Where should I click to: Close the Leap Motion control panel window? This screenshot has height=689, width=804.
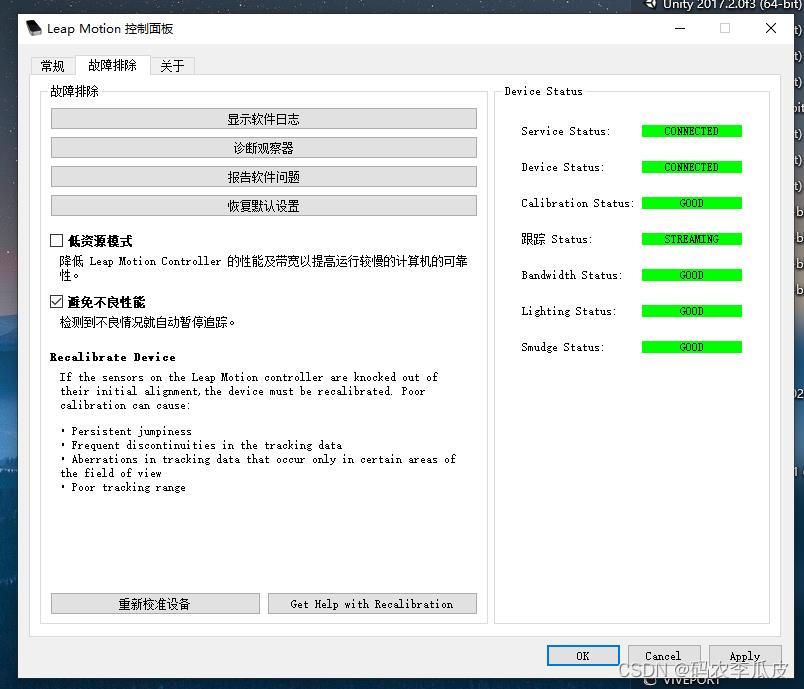[771, 28]
